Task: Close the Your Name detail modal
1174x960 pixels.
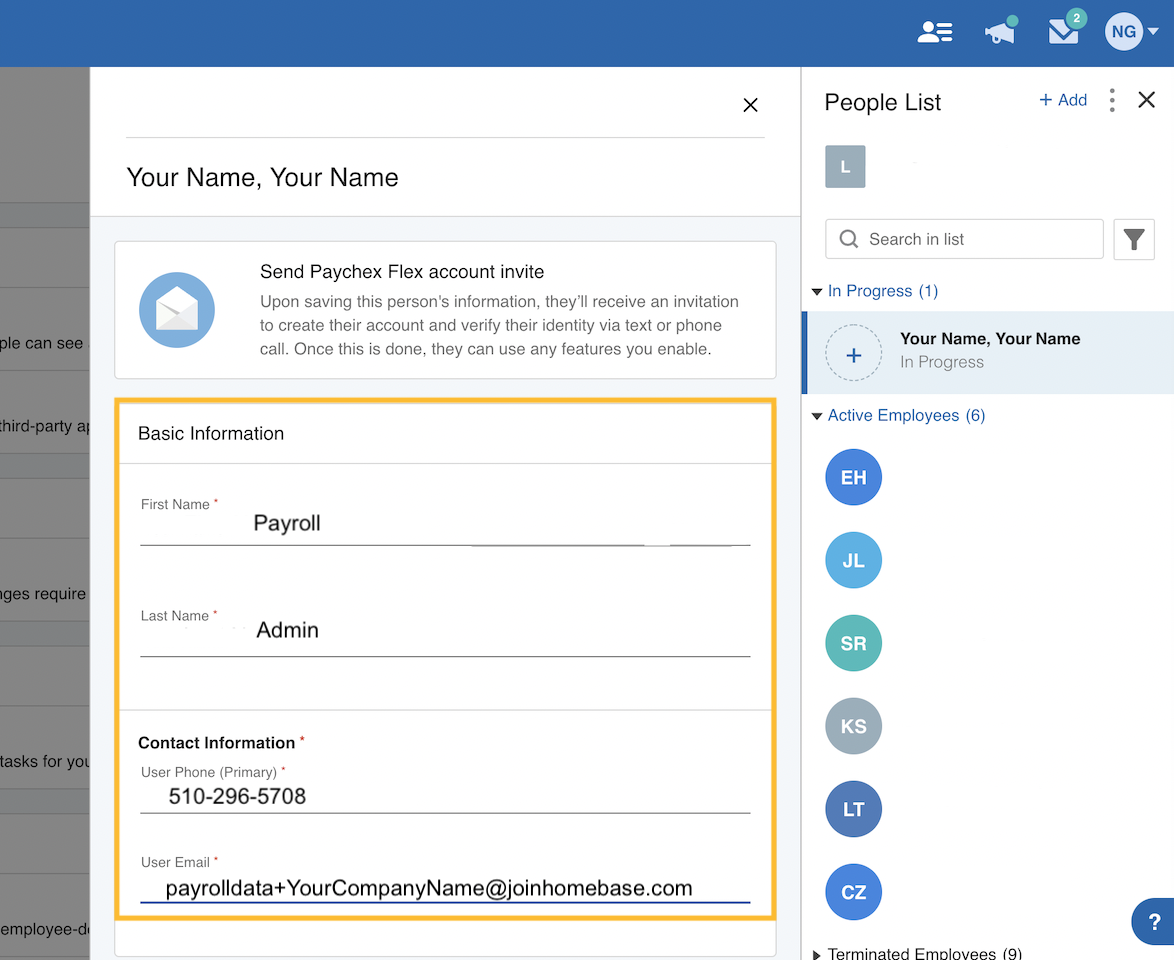Action: pyautogui.click(x=750, y=105)
